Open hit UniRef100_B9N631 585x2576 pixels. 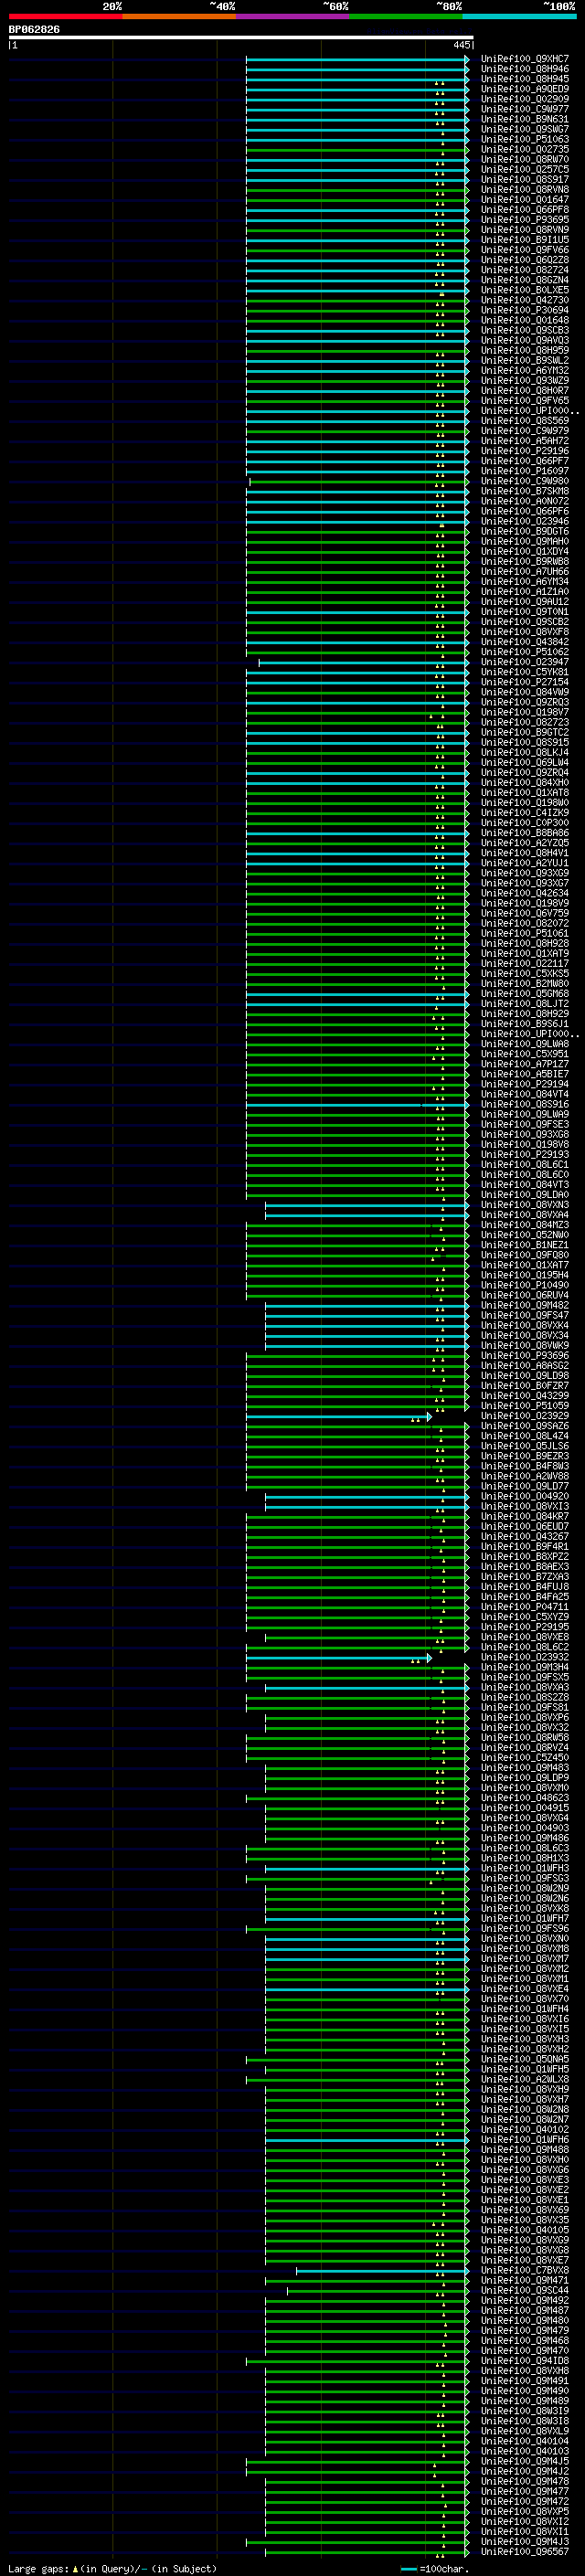coord(525,119)
